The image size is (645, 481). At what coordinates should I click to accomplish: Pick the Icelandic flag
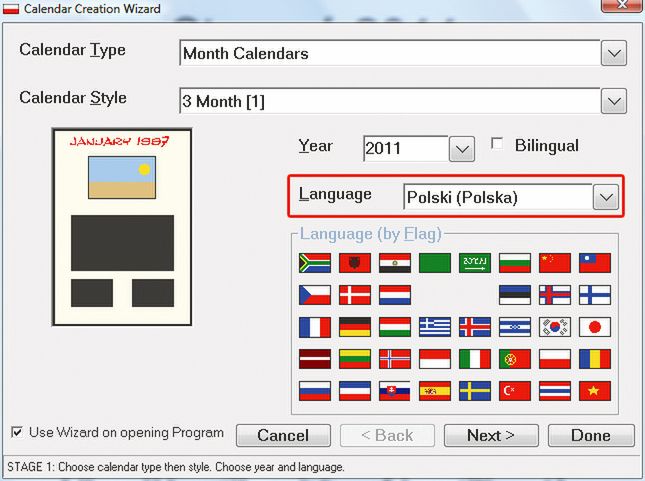475,327
